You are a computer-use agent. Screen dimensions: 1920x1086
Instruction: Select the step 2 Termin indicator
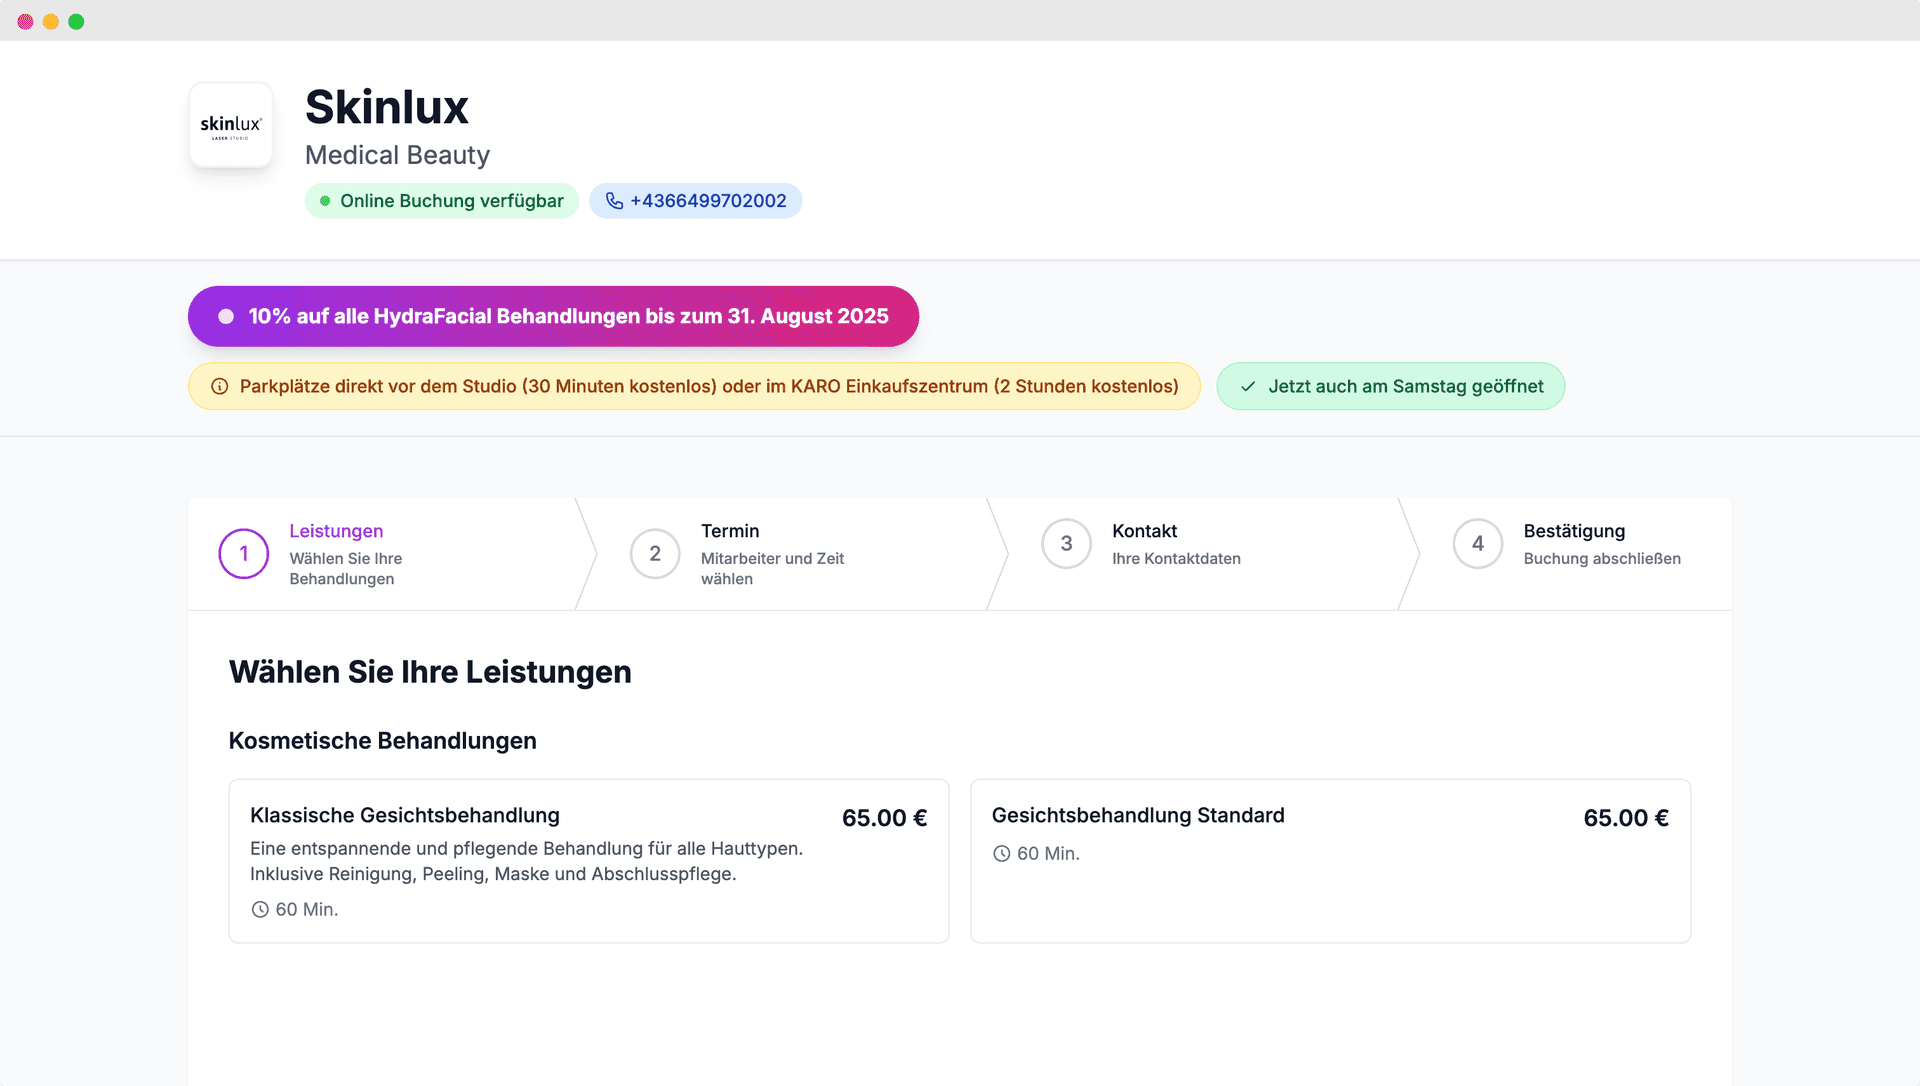655,553
